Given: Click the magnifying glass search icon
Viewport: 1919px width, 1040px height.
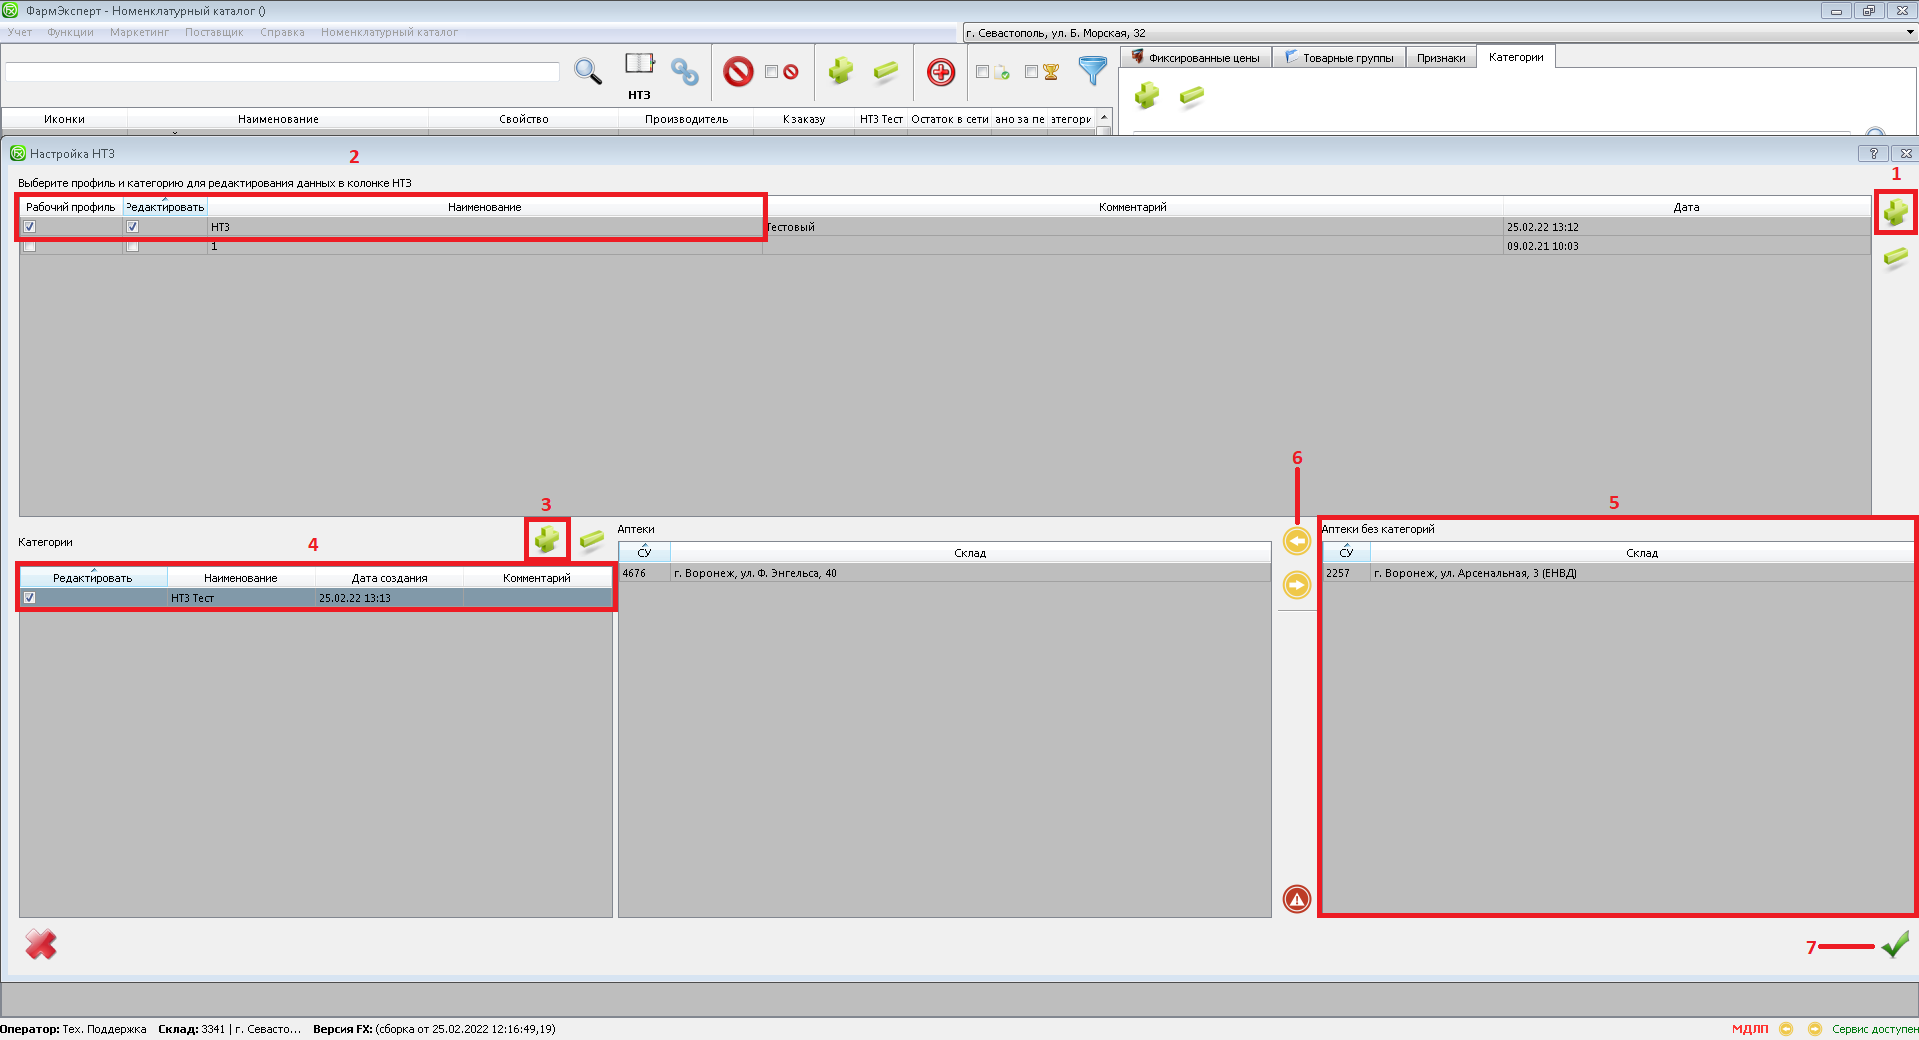Looking at the screenshot, I should click(587, 71).
